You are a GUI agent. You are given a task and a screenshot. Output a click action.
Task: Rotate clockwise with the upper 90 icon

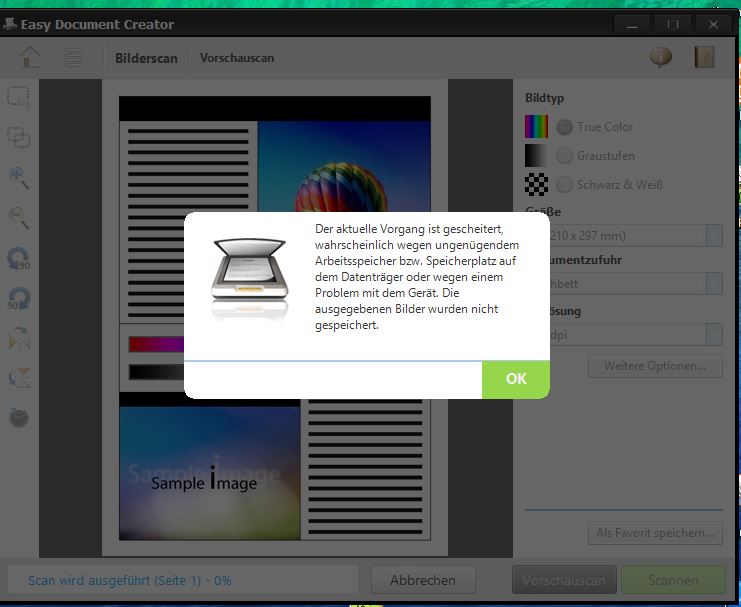(x=19, y=259)
